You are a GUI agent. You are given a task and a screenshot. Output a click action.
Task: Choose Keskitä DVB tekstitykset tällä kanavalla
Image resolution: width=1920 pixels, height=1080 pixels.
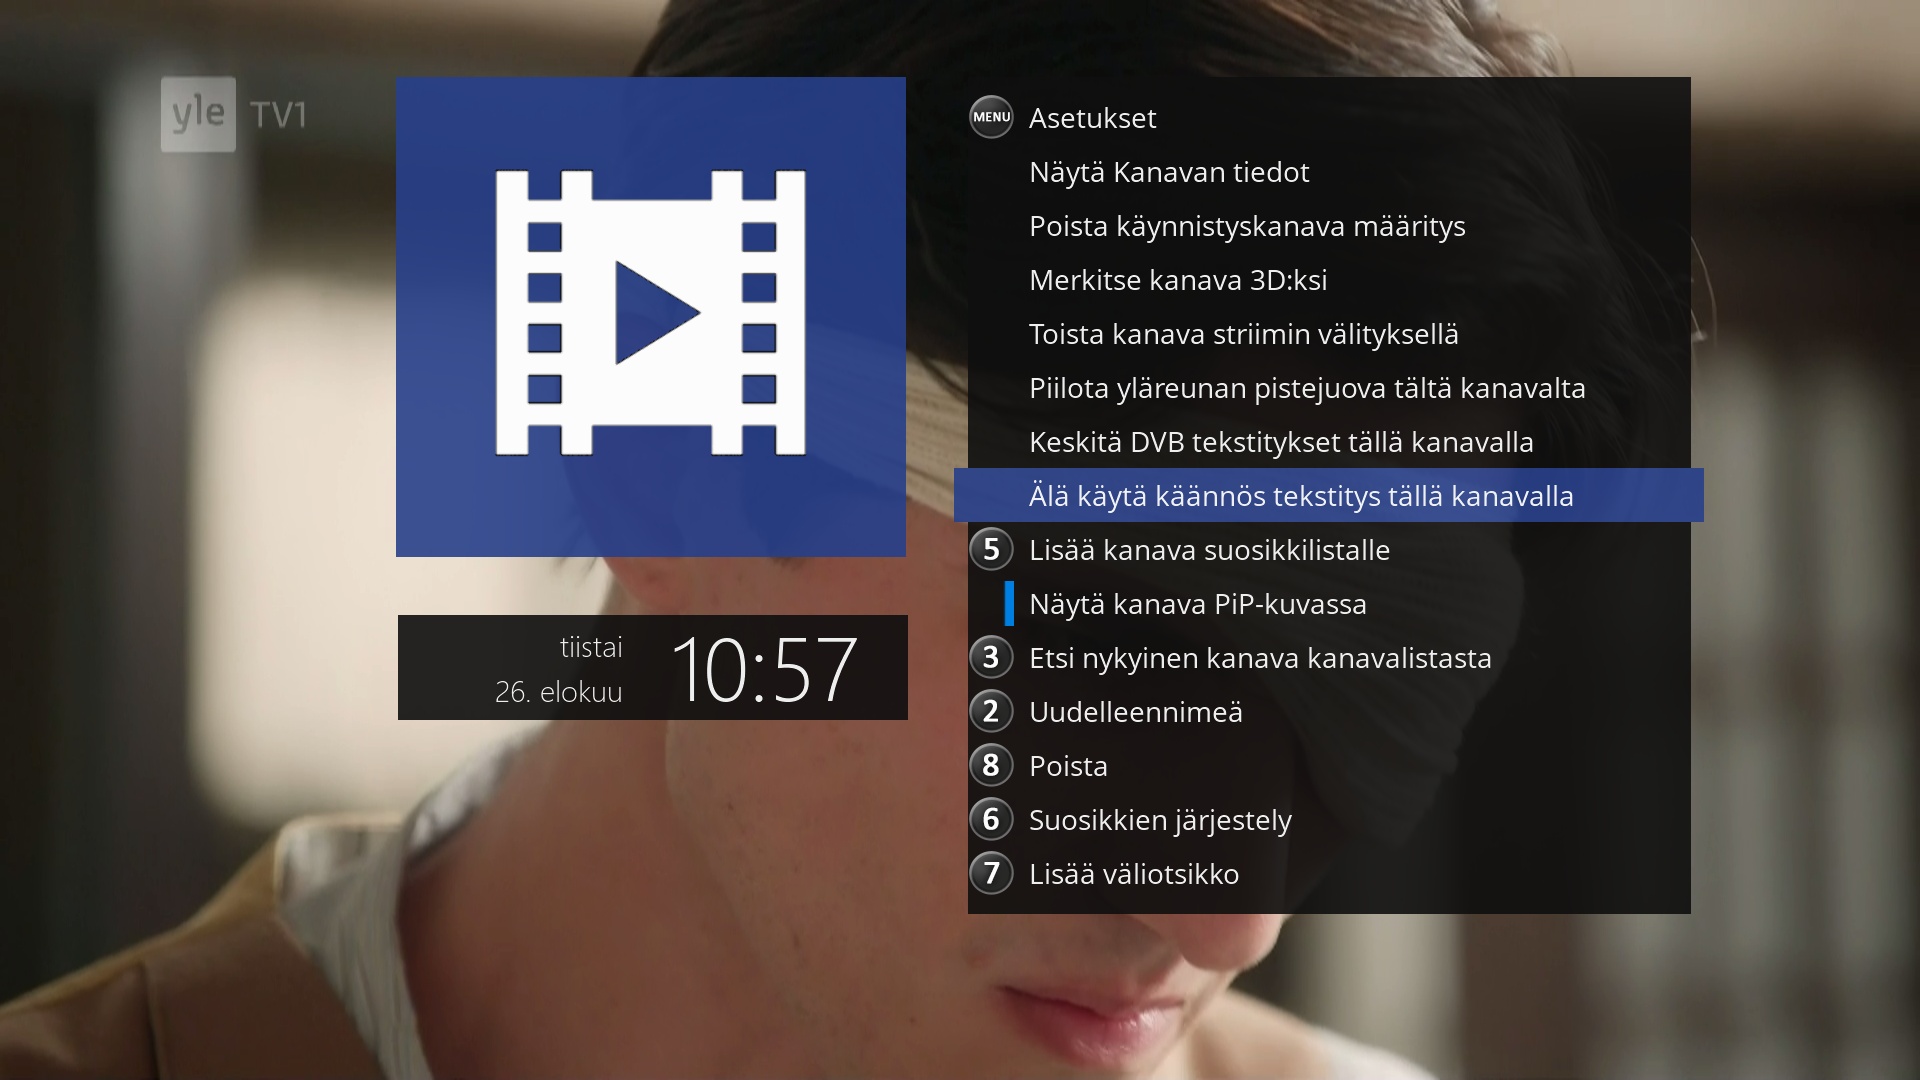tap(1329, 442)
